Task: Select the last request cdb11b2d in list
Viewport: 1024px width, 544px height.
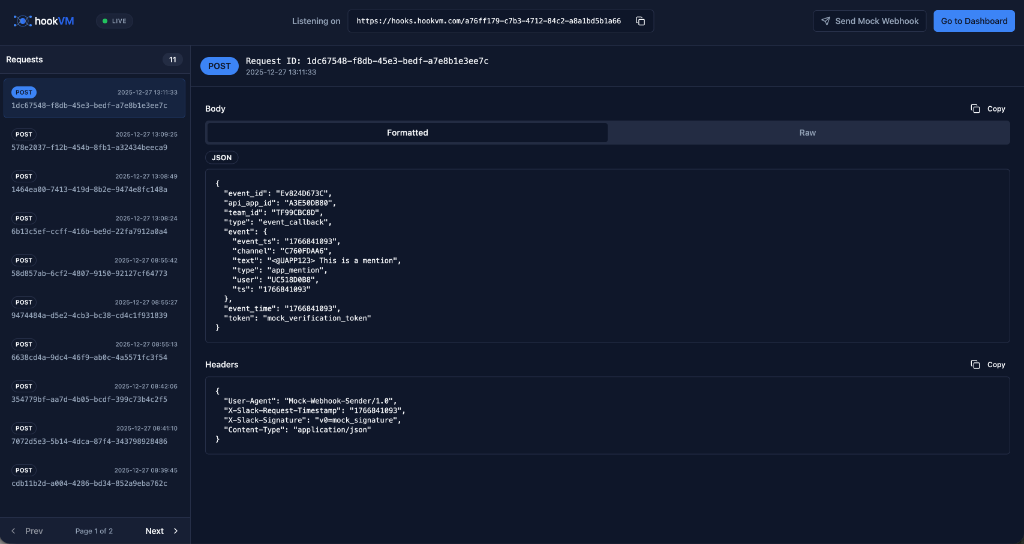Action: coord(94,476)
